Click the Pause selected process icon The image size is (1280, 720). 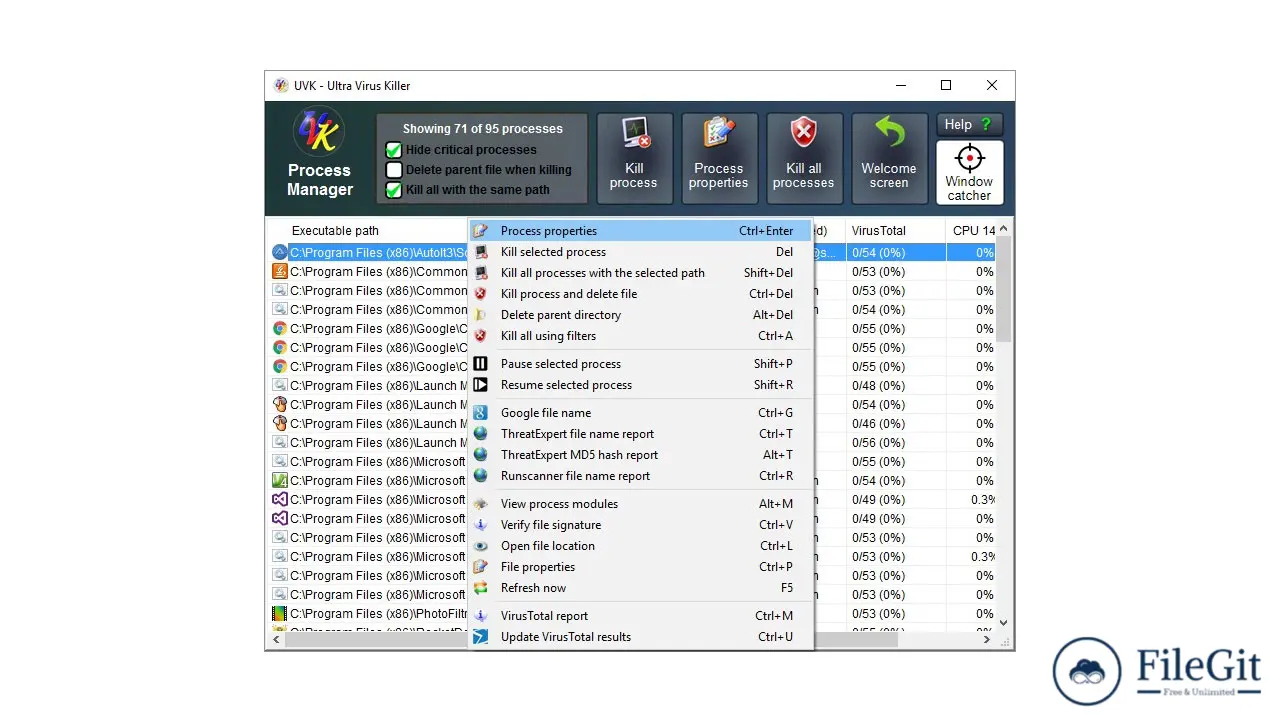(481, 364)
